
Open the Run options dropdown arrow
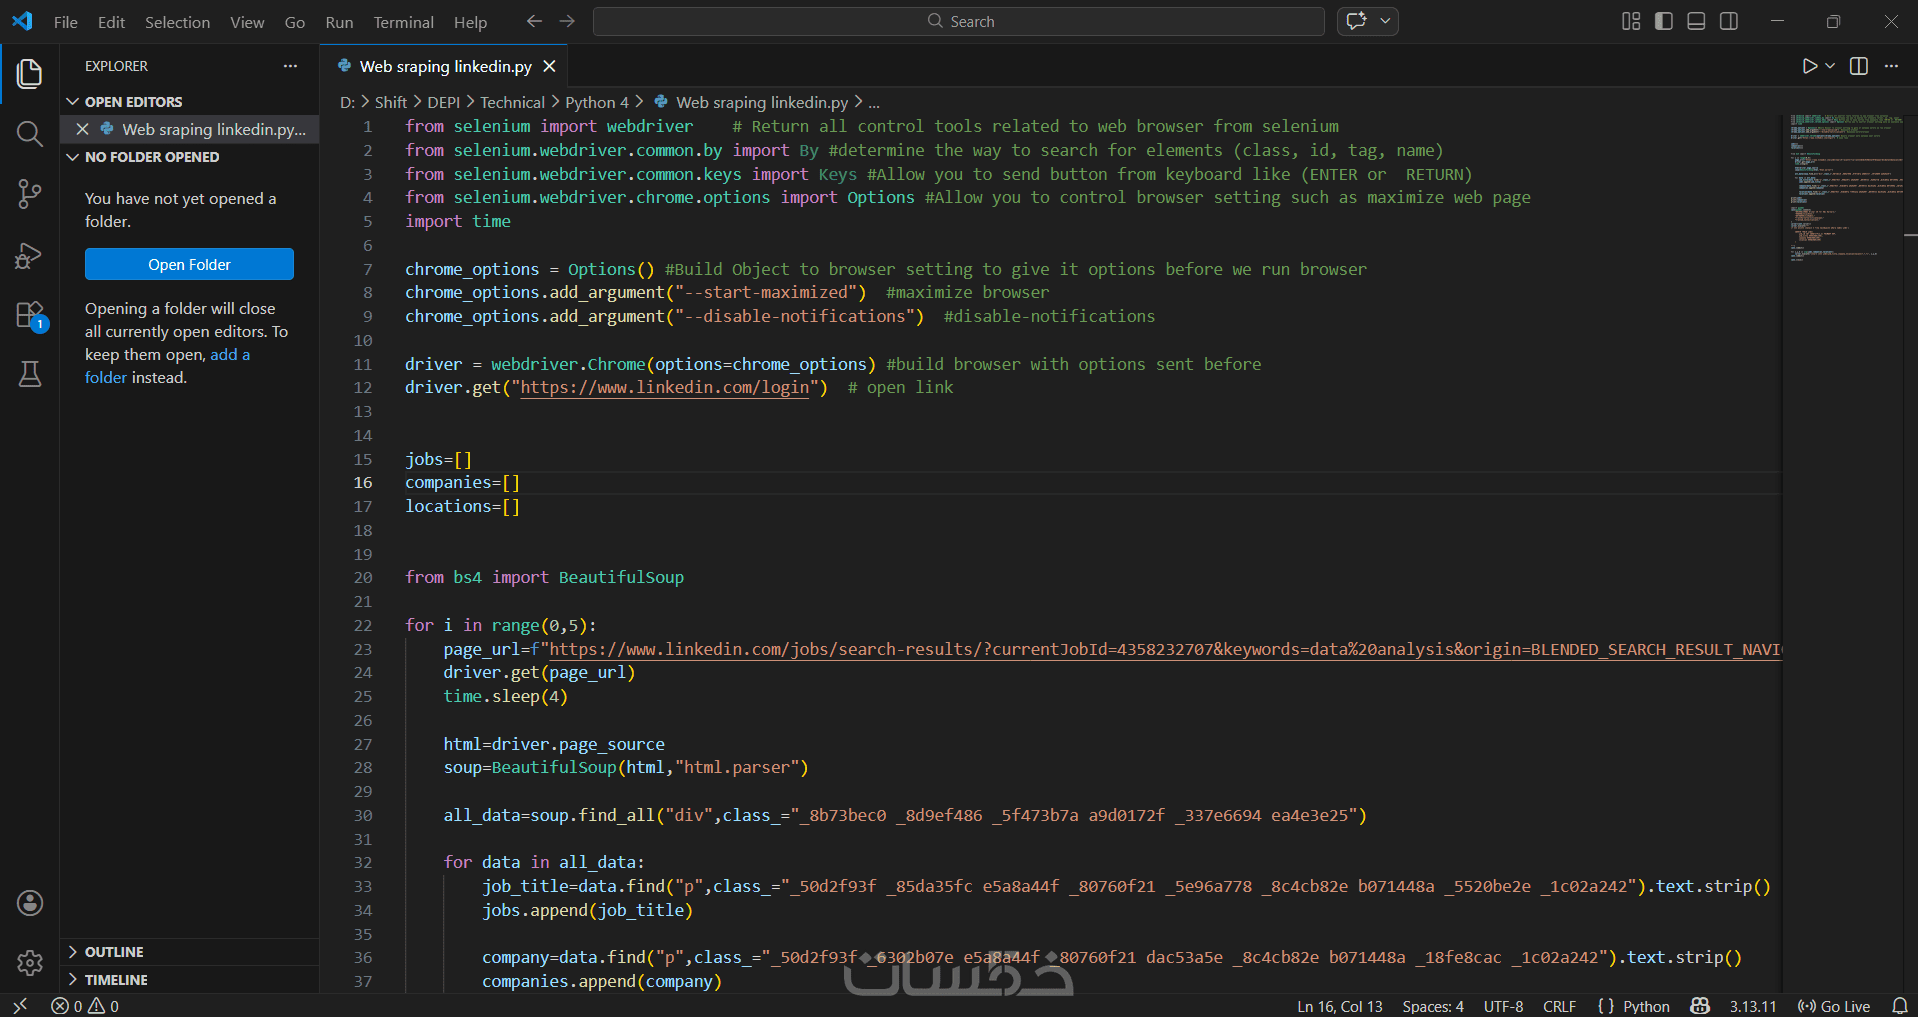[1830, 66]
